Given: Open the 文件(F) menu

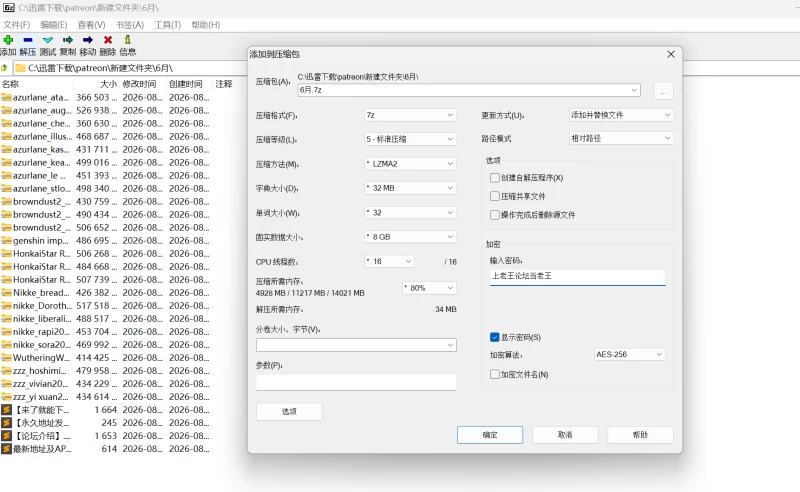Looking at the screenshot, I should [x=16, y=24].
